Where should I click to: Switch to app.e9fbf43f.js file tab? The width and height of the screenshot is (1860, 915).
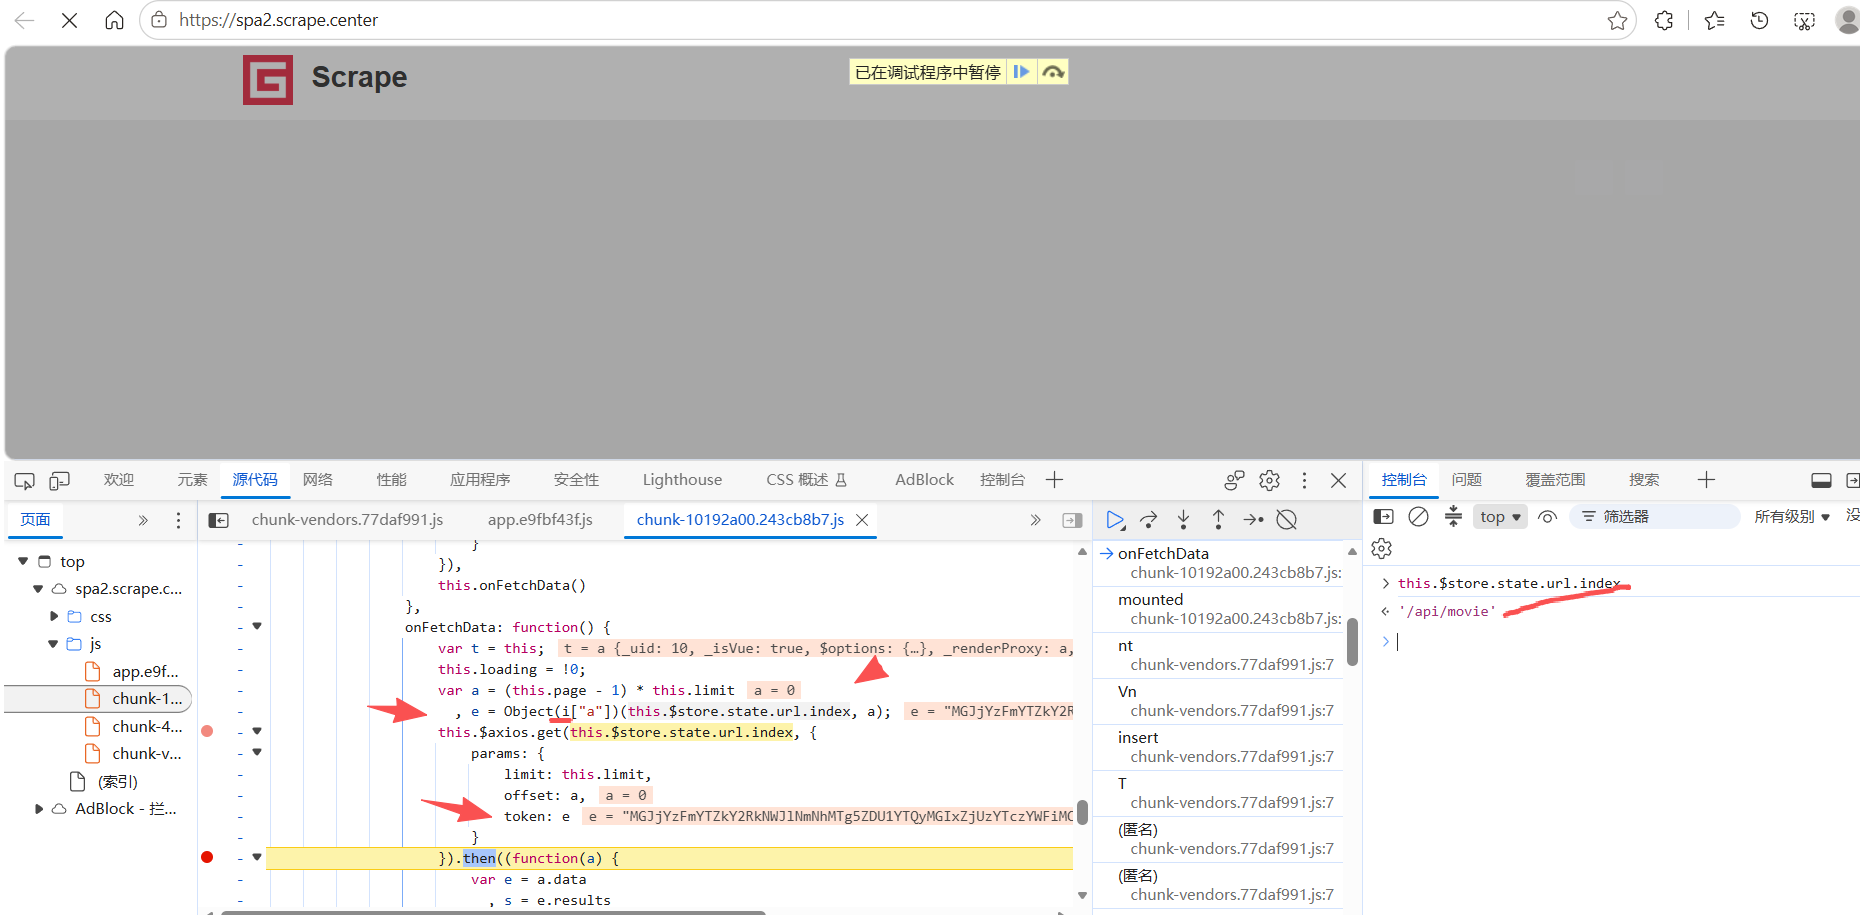coord(540,520)
